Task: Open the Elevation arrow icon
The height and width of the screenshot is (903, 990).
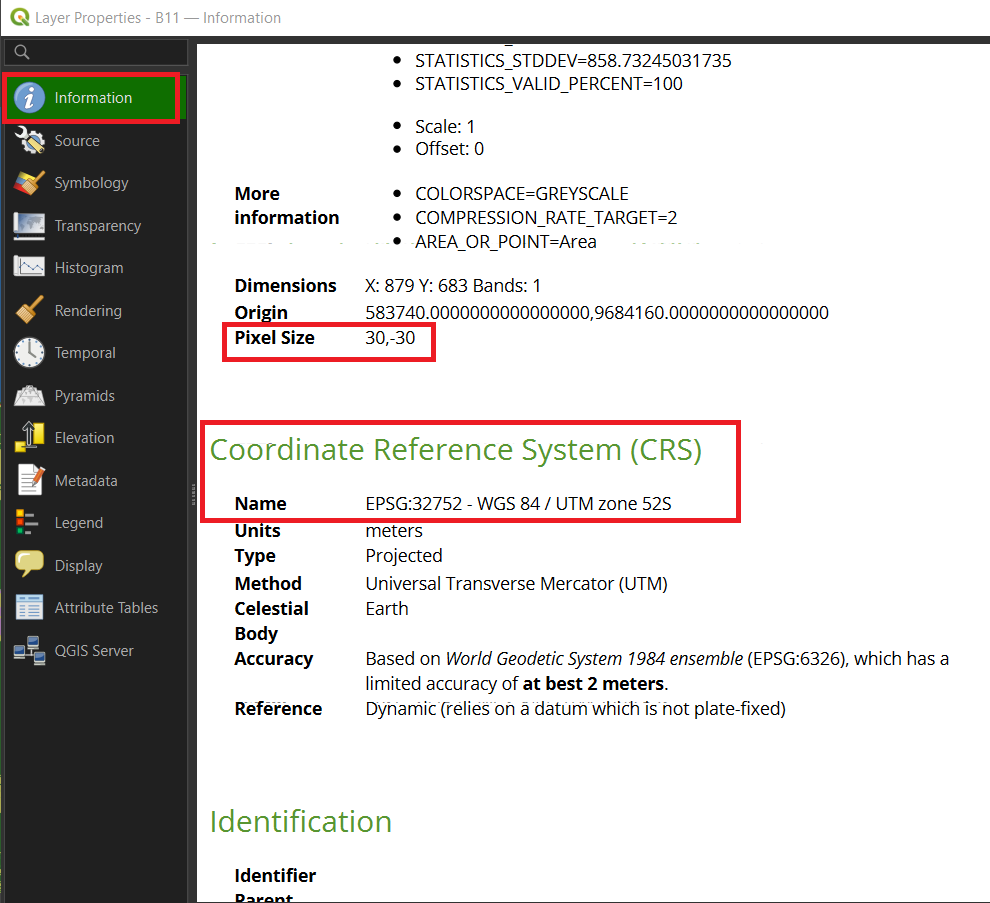Action: (30, 437)
